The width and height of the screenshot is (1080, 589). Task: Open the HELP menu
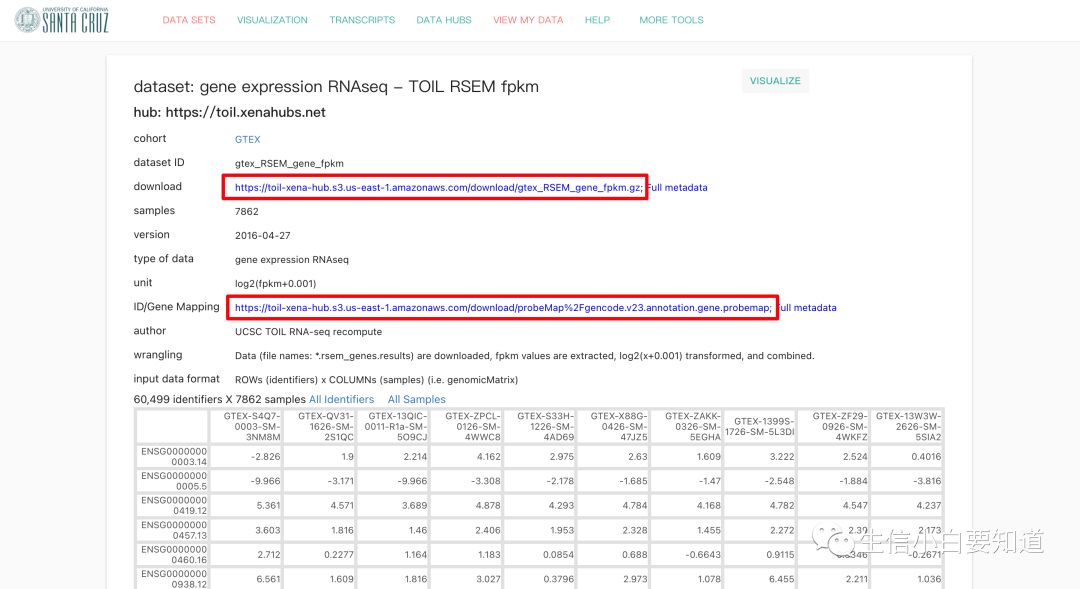coord(597,20)
